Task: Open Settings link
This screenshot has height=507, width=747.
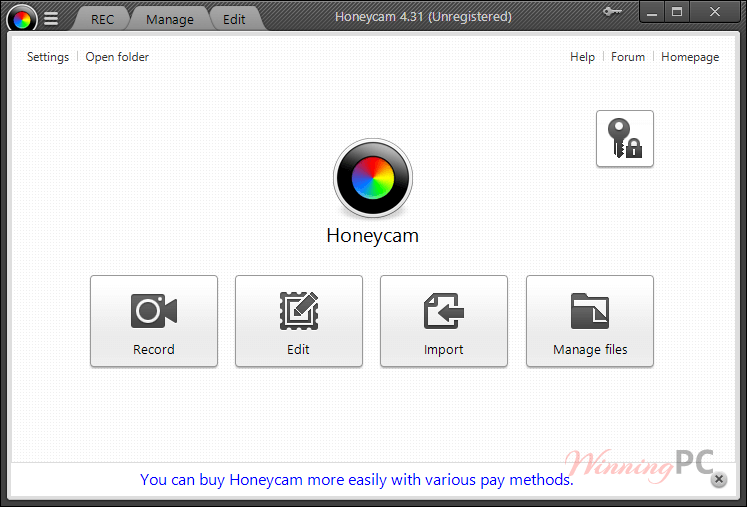Action: [x=48, y=57]
